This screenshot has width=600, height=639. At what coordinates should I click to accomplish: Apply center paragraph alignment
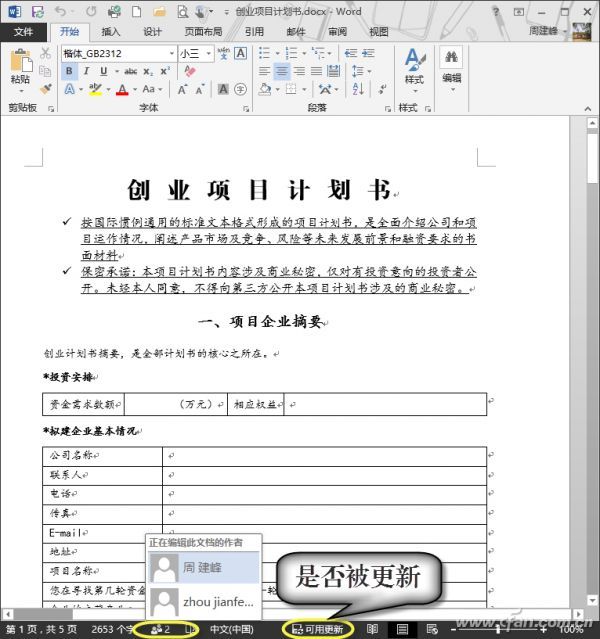tap(282, 71)
